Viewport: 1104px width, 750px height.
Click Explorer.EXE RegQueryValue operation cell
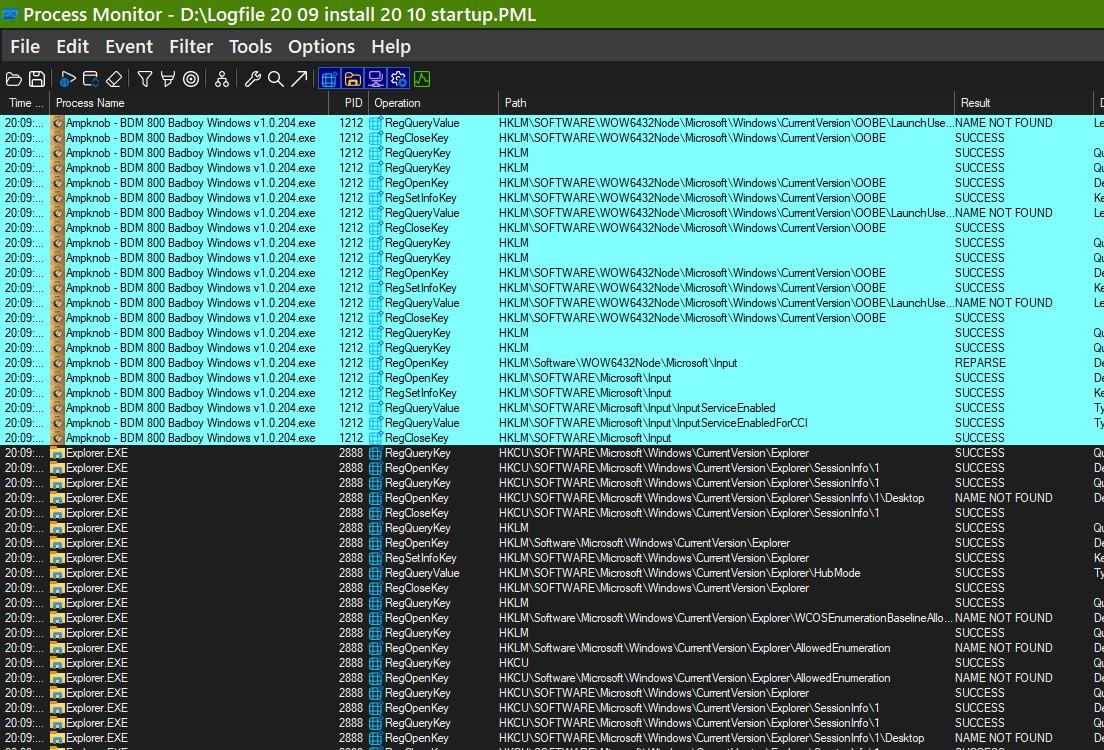[x=422, y=573]
